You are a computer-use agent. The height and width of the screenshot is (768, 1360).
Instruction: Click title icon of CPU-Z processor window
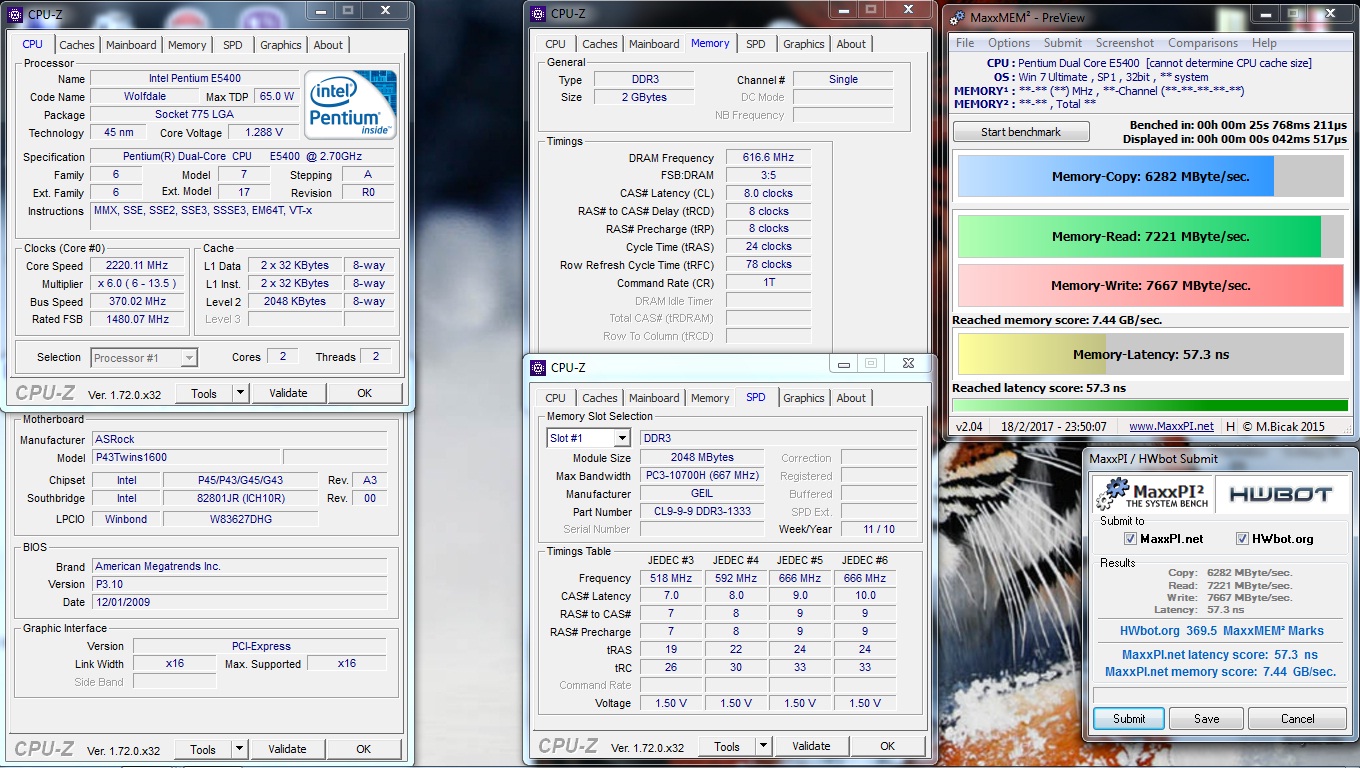click(14, 15)
